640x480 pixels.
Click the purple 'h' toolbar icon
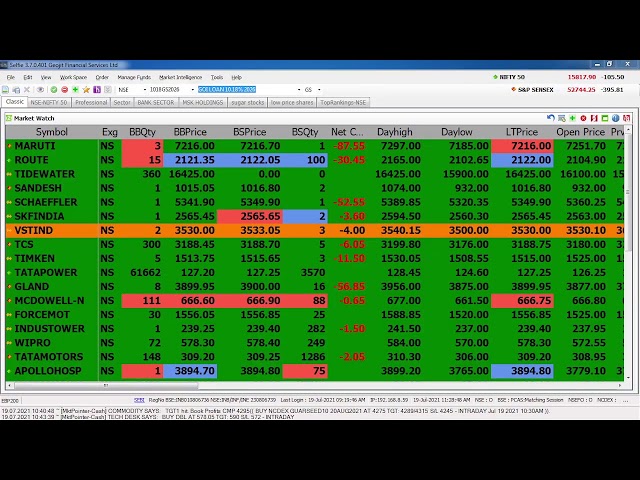tap(97, 89)
